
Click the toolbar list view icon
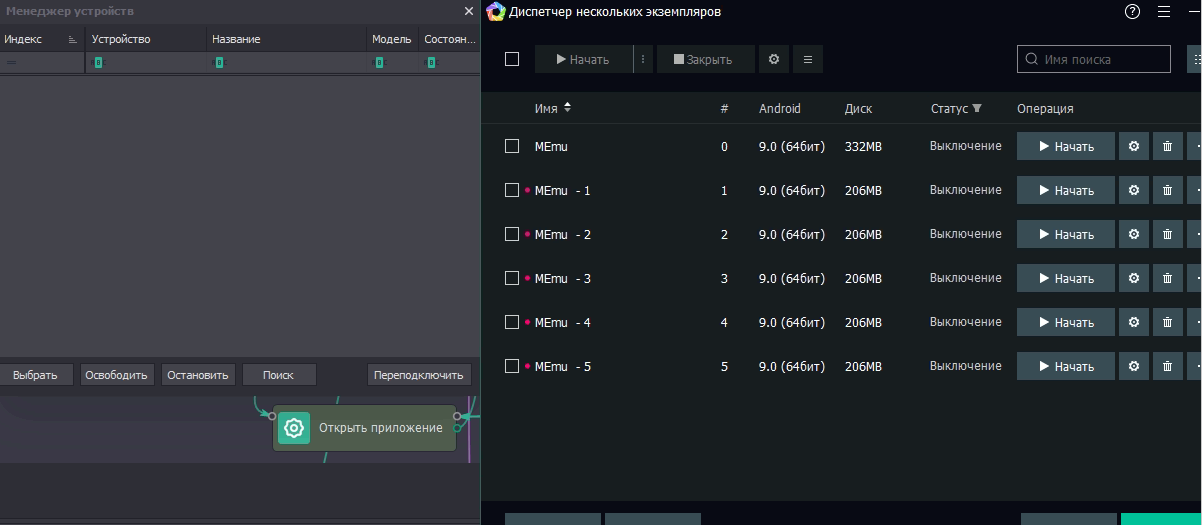[x=807, y=59]
